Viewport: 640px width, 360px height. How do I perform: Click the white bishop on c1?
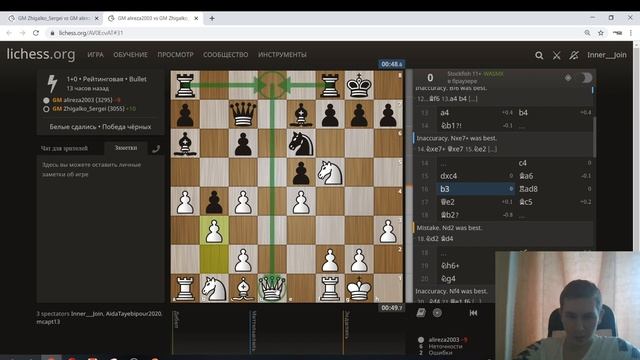[x=243, y=288]
